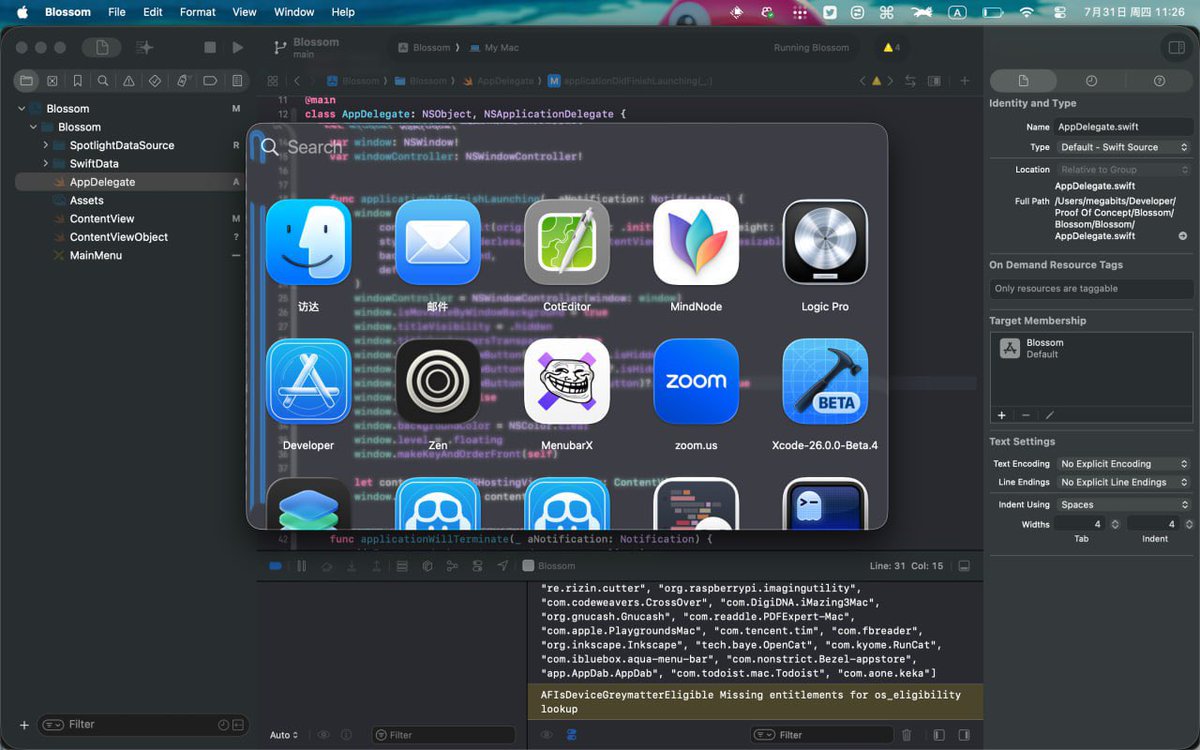Collapse the Blossom project root

pyautogui.click(x=22, y=108)
